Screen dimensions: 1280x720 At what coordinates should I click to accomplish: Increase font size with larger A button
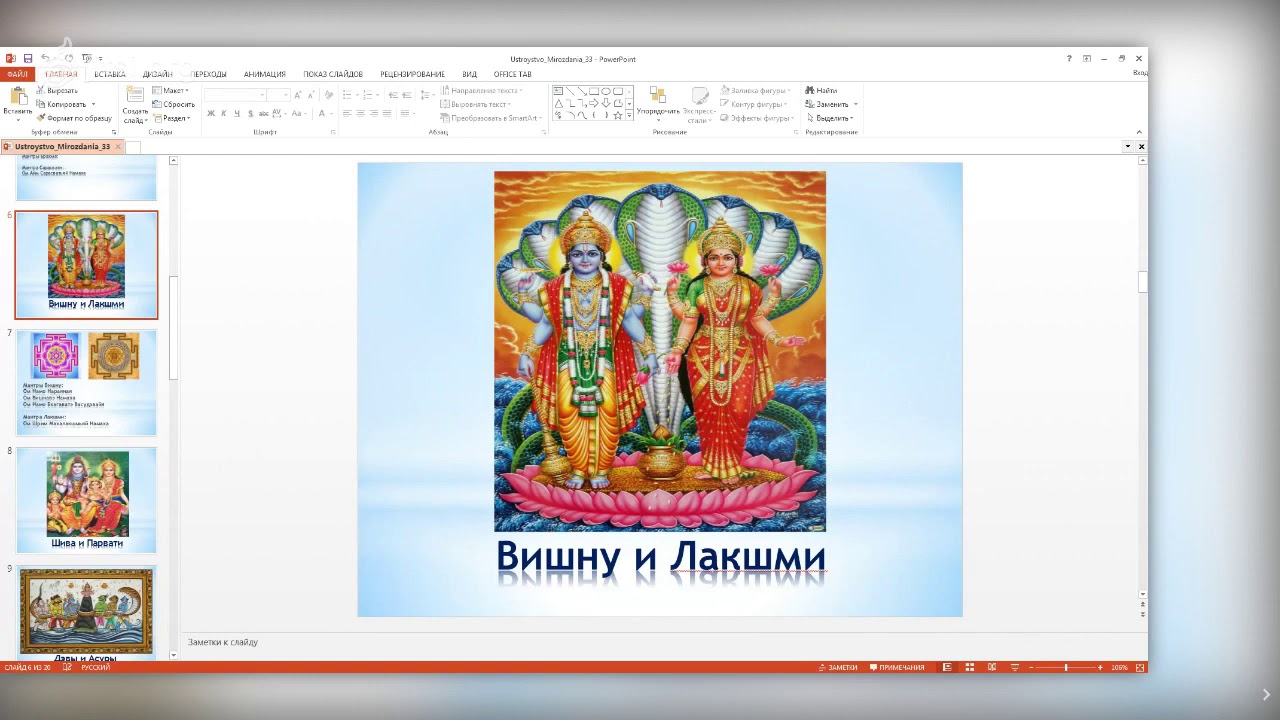point(298,95)
